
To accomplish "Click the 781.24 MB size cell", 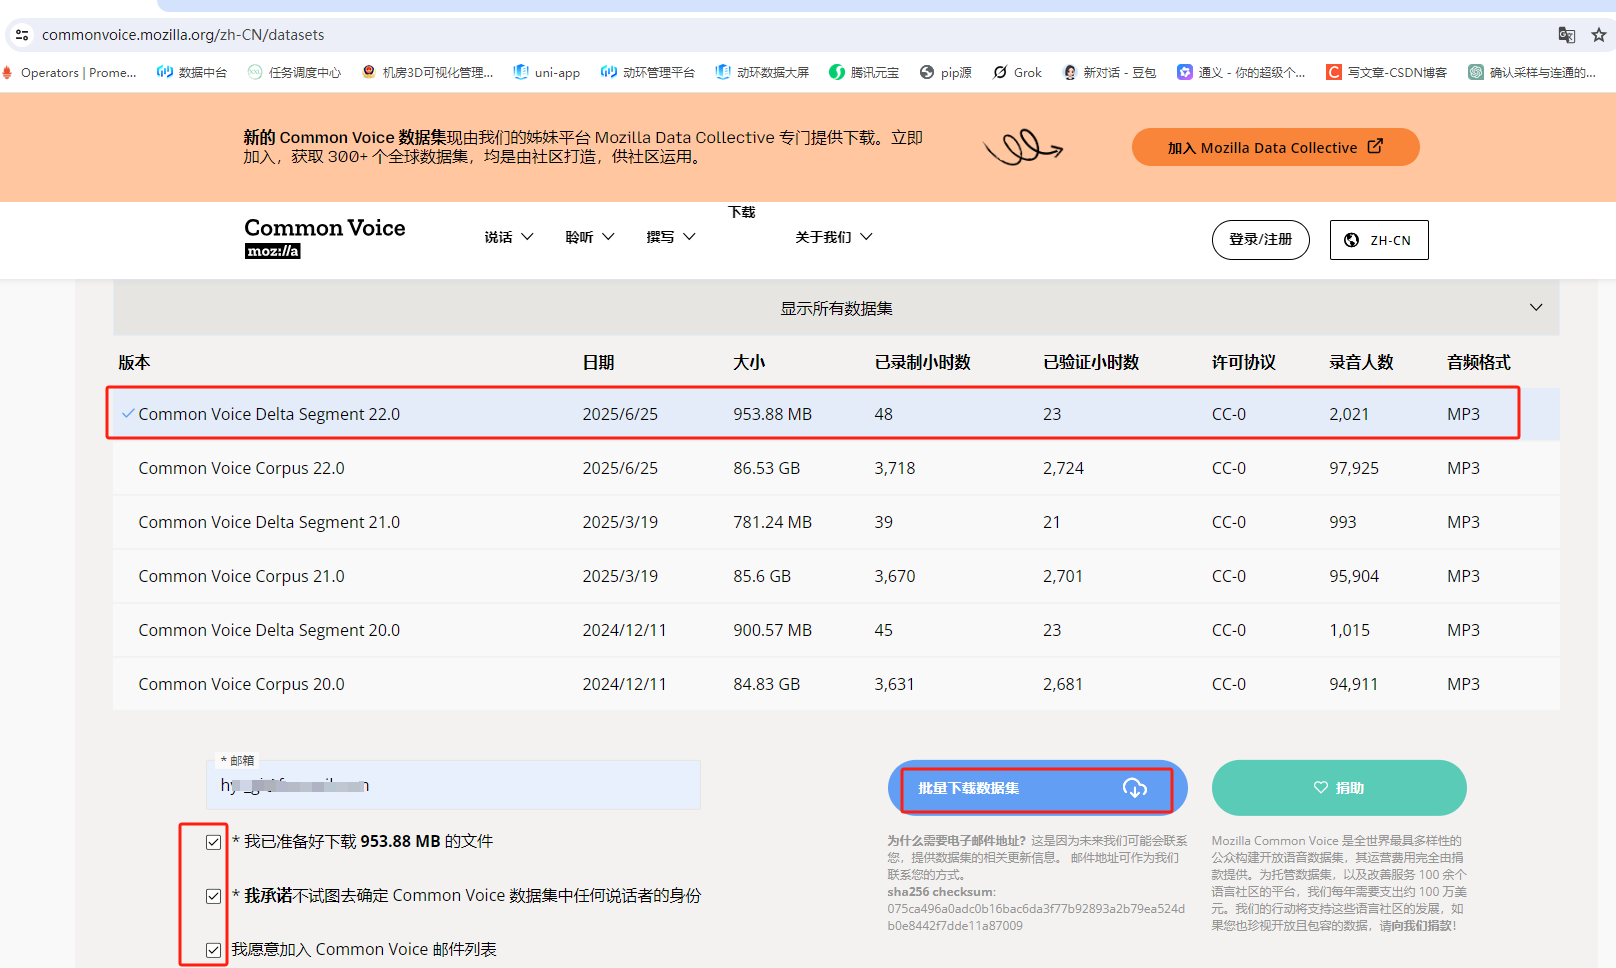I will [x=772, y=522].
